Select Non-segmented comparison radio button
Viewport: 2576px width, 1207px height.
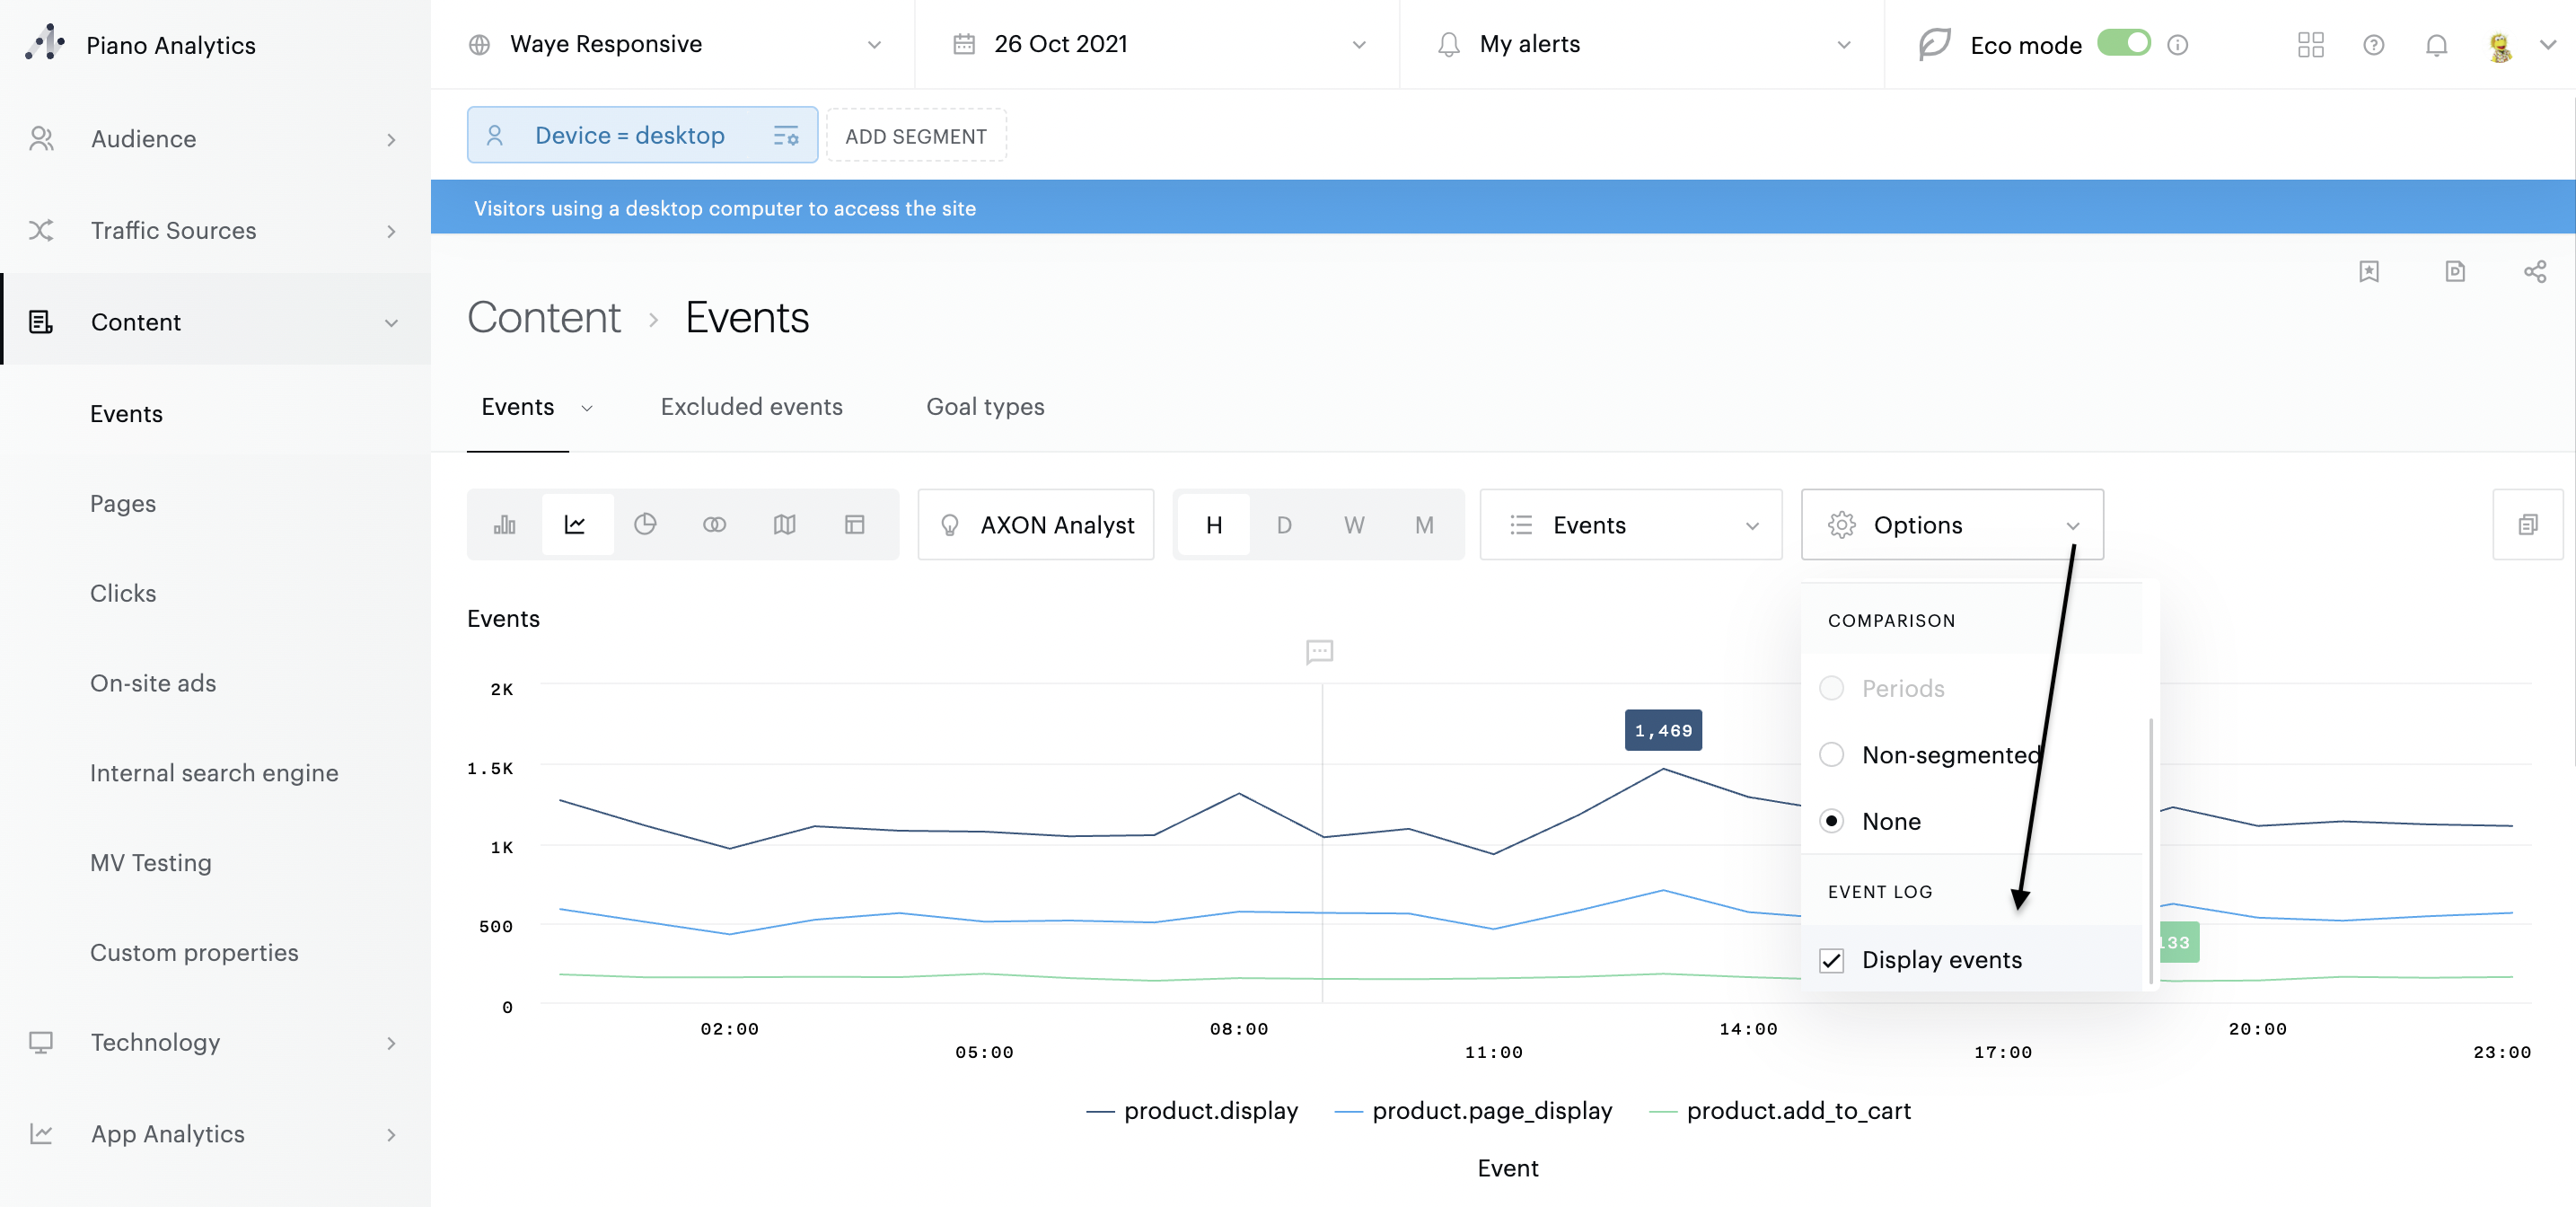point(1831,754)
